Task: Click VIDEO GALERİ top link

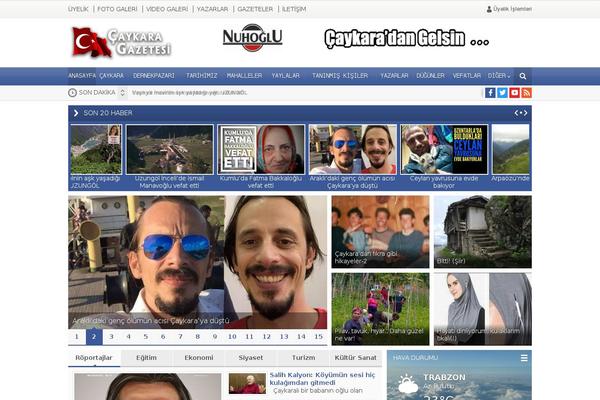Action: 167,9
